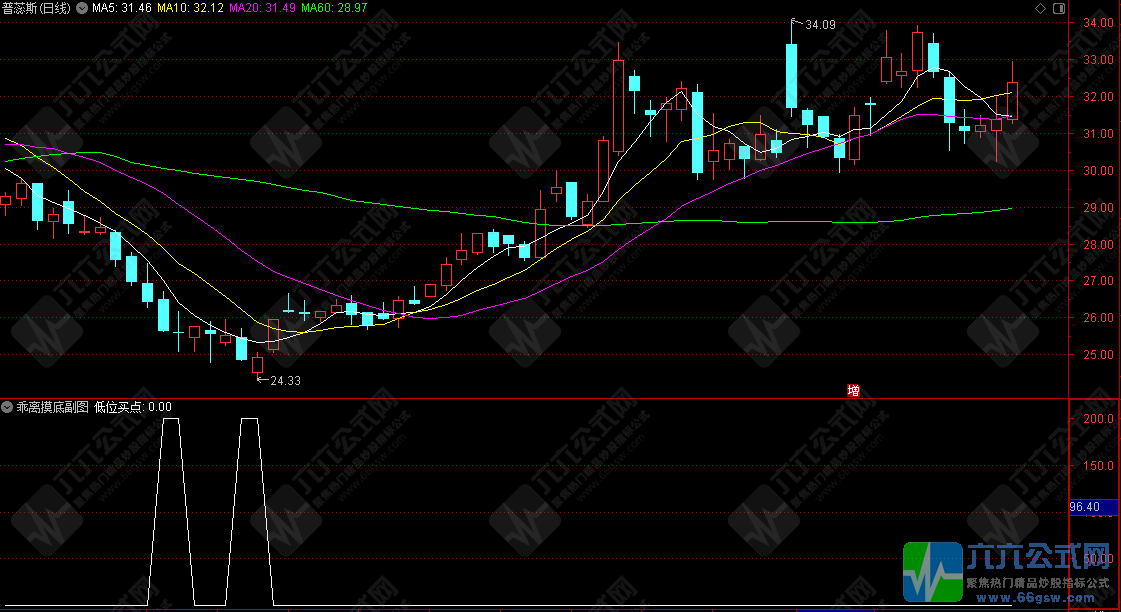Click the 200.0 axis label in sub-chart
Image resolution: width=1121 pixels, height=612 pixels.
point(1099,419)
